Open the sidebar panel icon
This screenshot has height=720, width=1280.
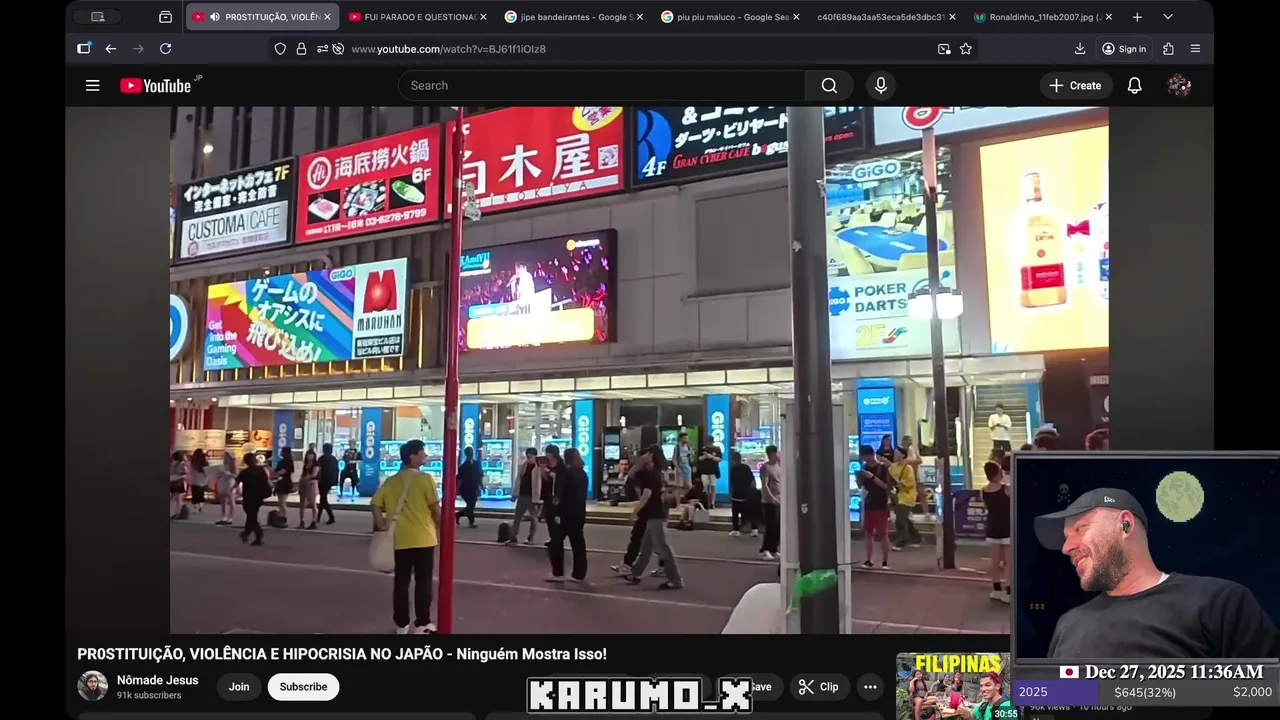pos(84,48)
